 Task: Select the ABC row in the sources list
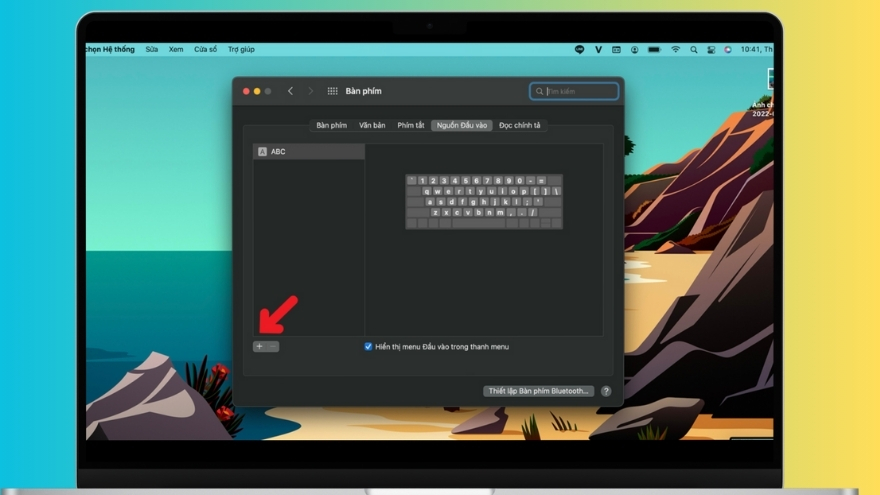309,152
